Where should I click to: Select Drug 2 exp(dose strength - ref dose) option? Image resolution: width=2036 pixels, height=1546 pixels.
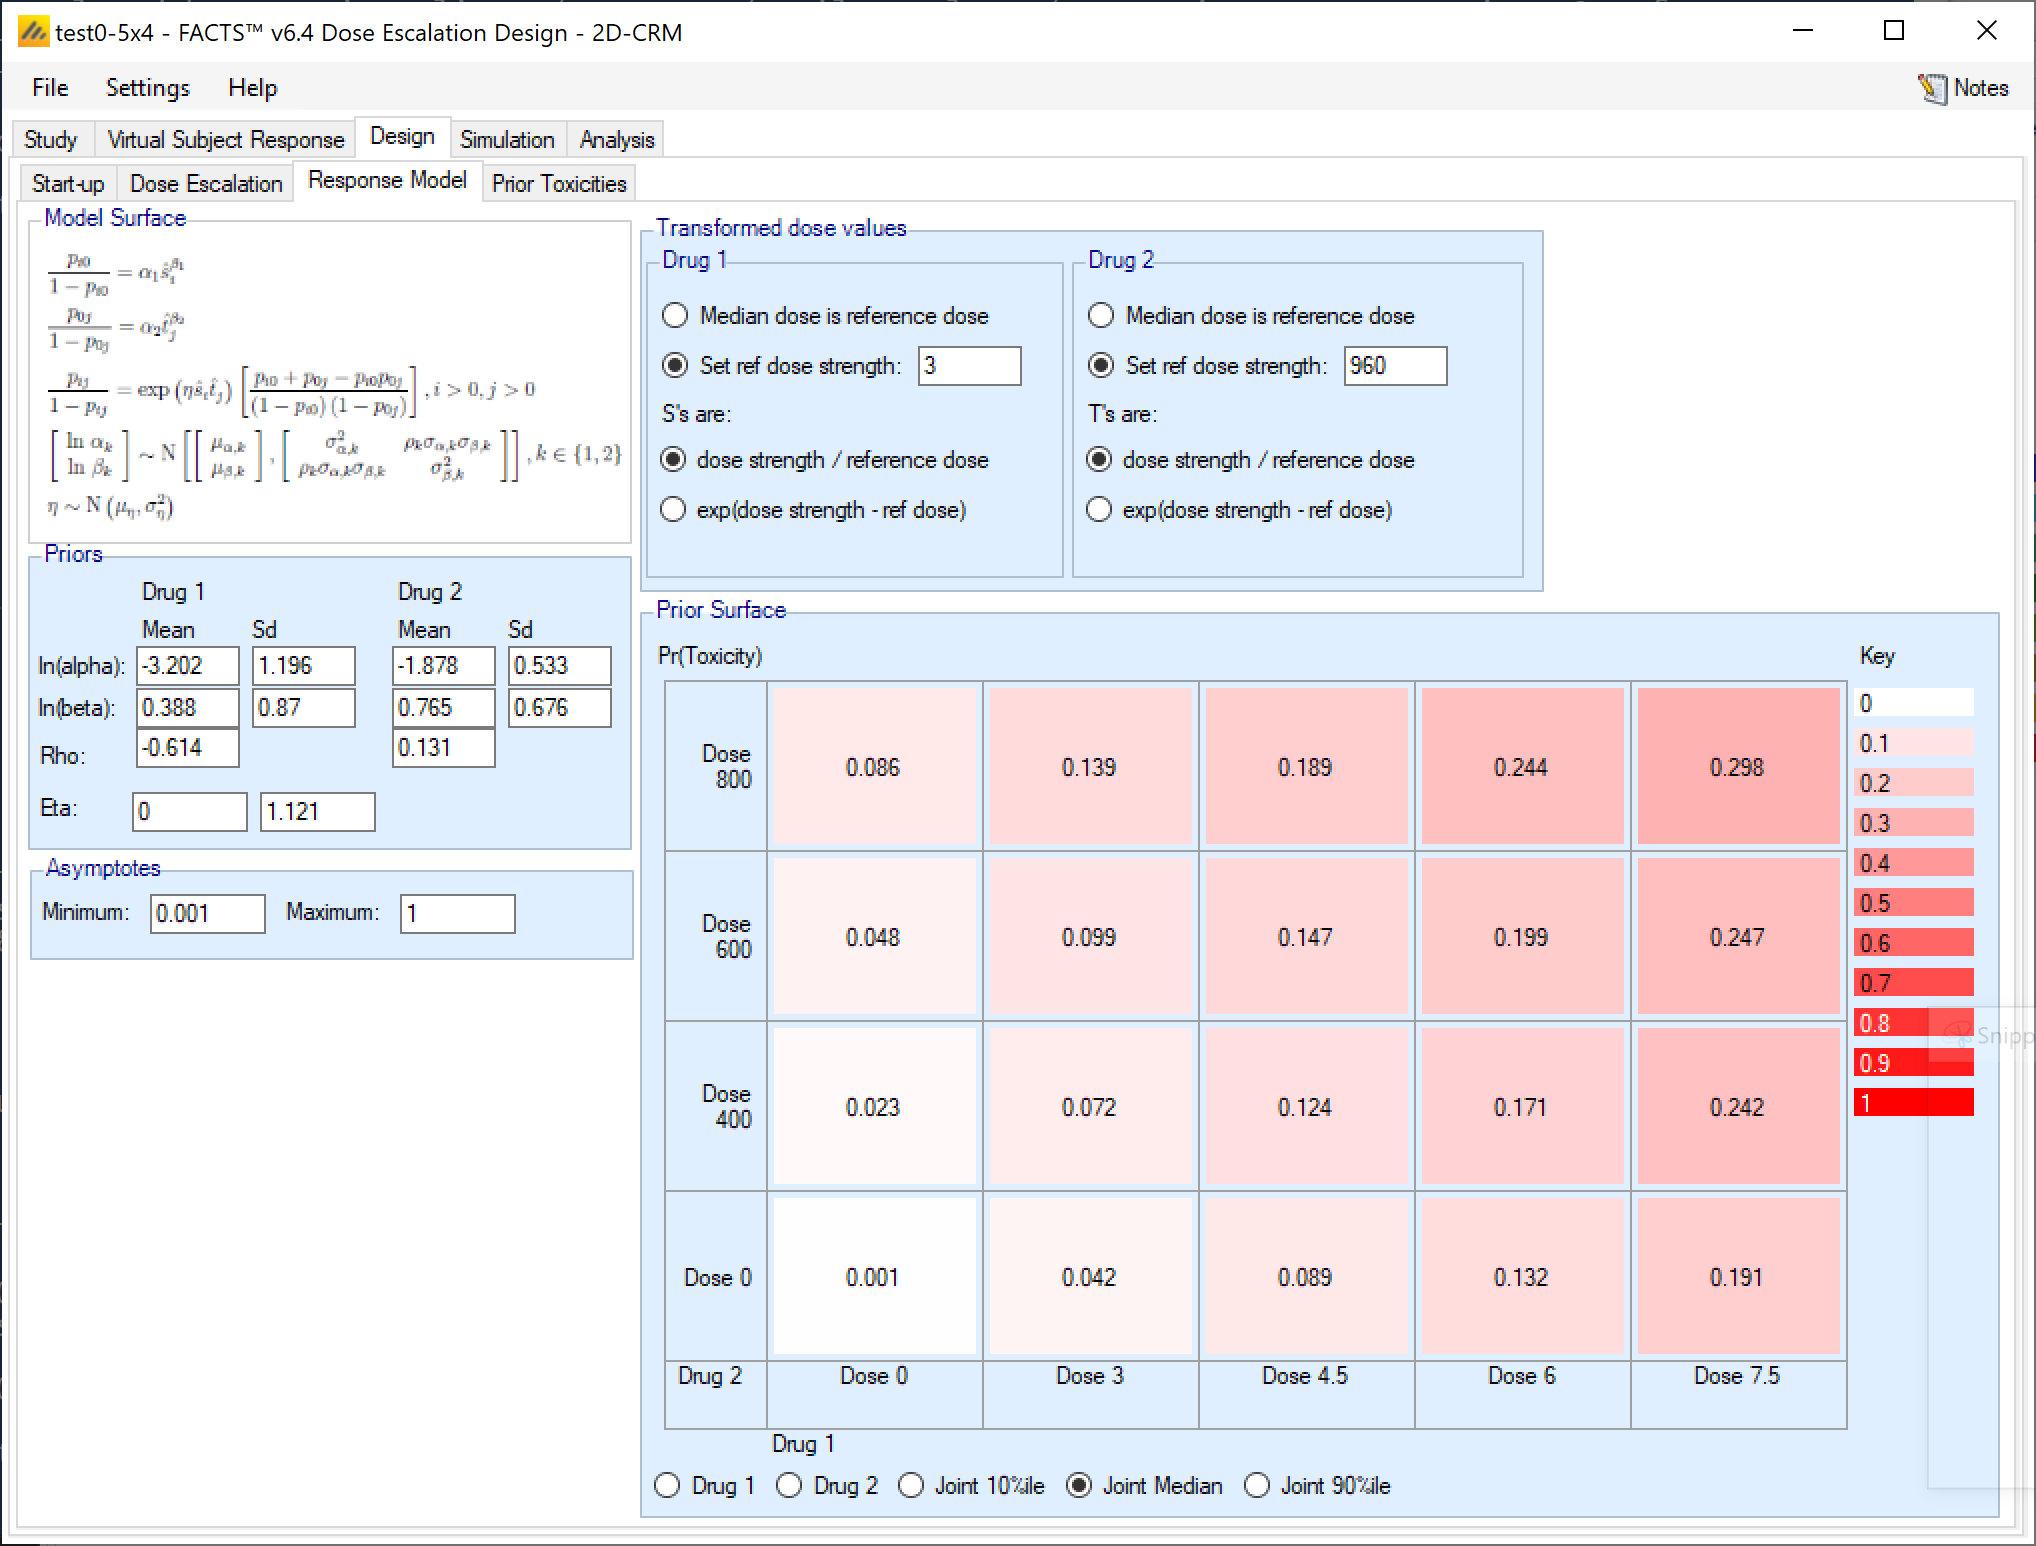click(x=1100, y=510)
